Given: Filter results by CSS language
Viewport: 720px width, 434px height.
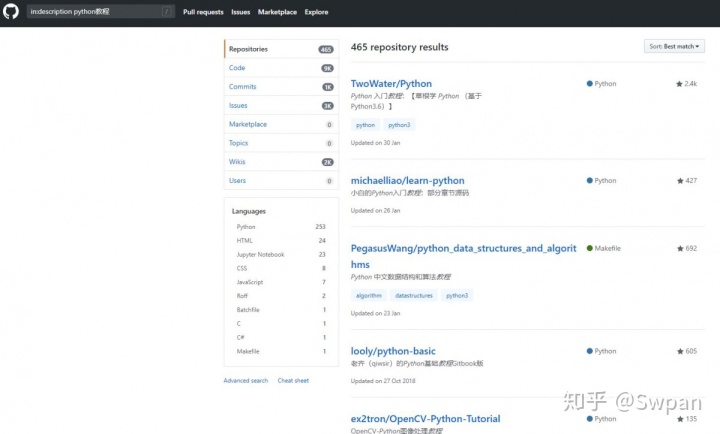Looking at the screenshot, I should (x=281, y=268).
